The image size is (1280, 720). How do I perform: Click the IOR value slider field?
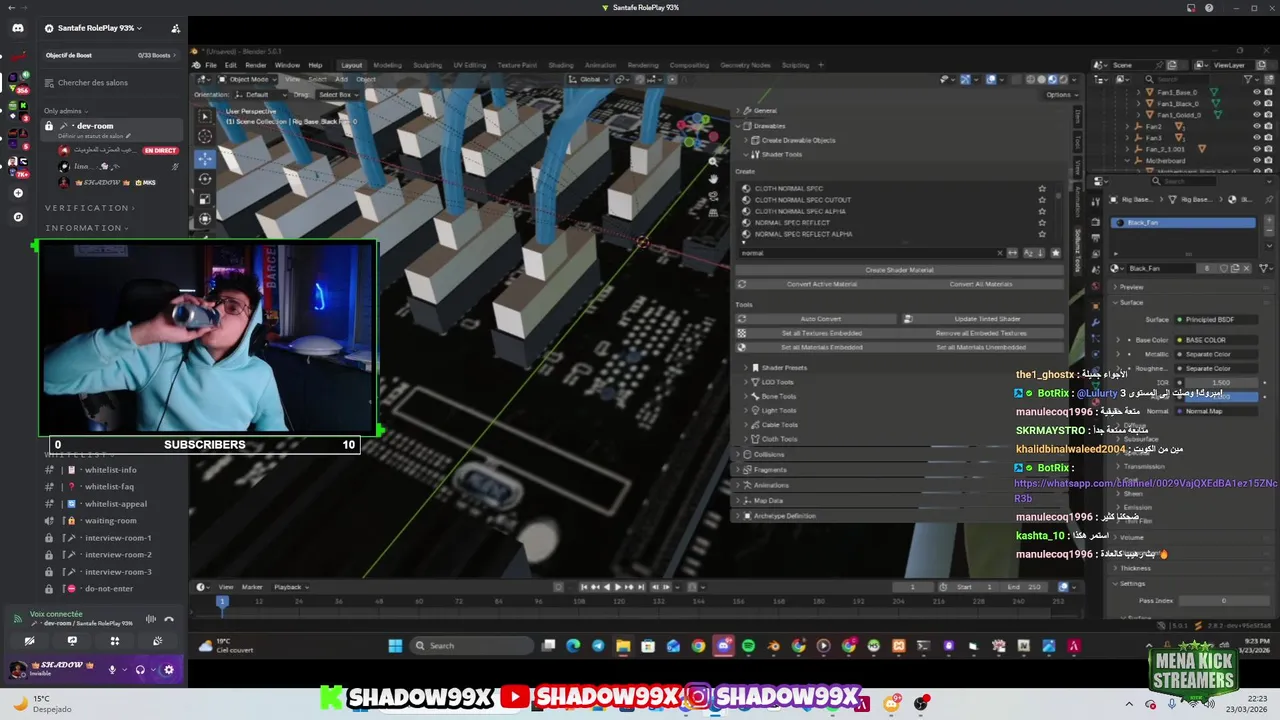click(1219, 383)
